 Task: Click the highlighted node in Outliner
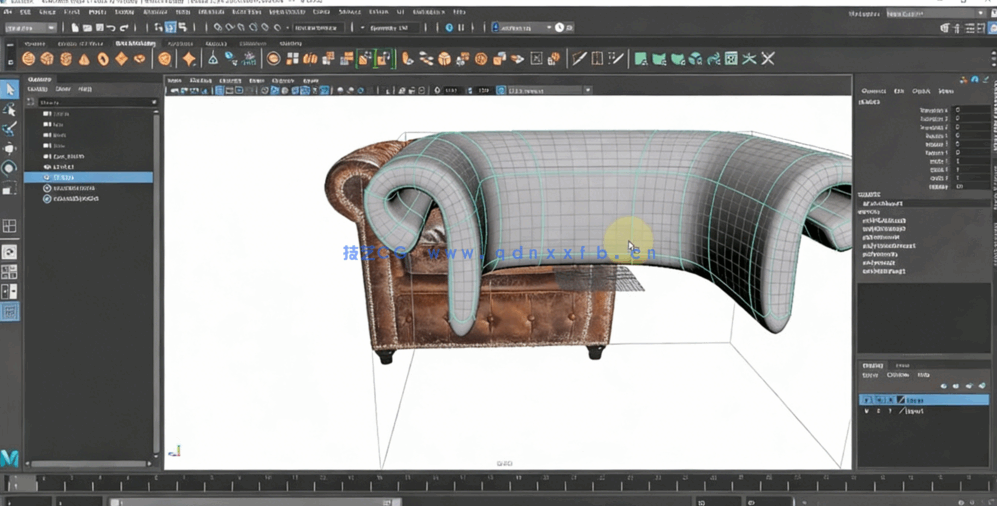tap(88, 177)
